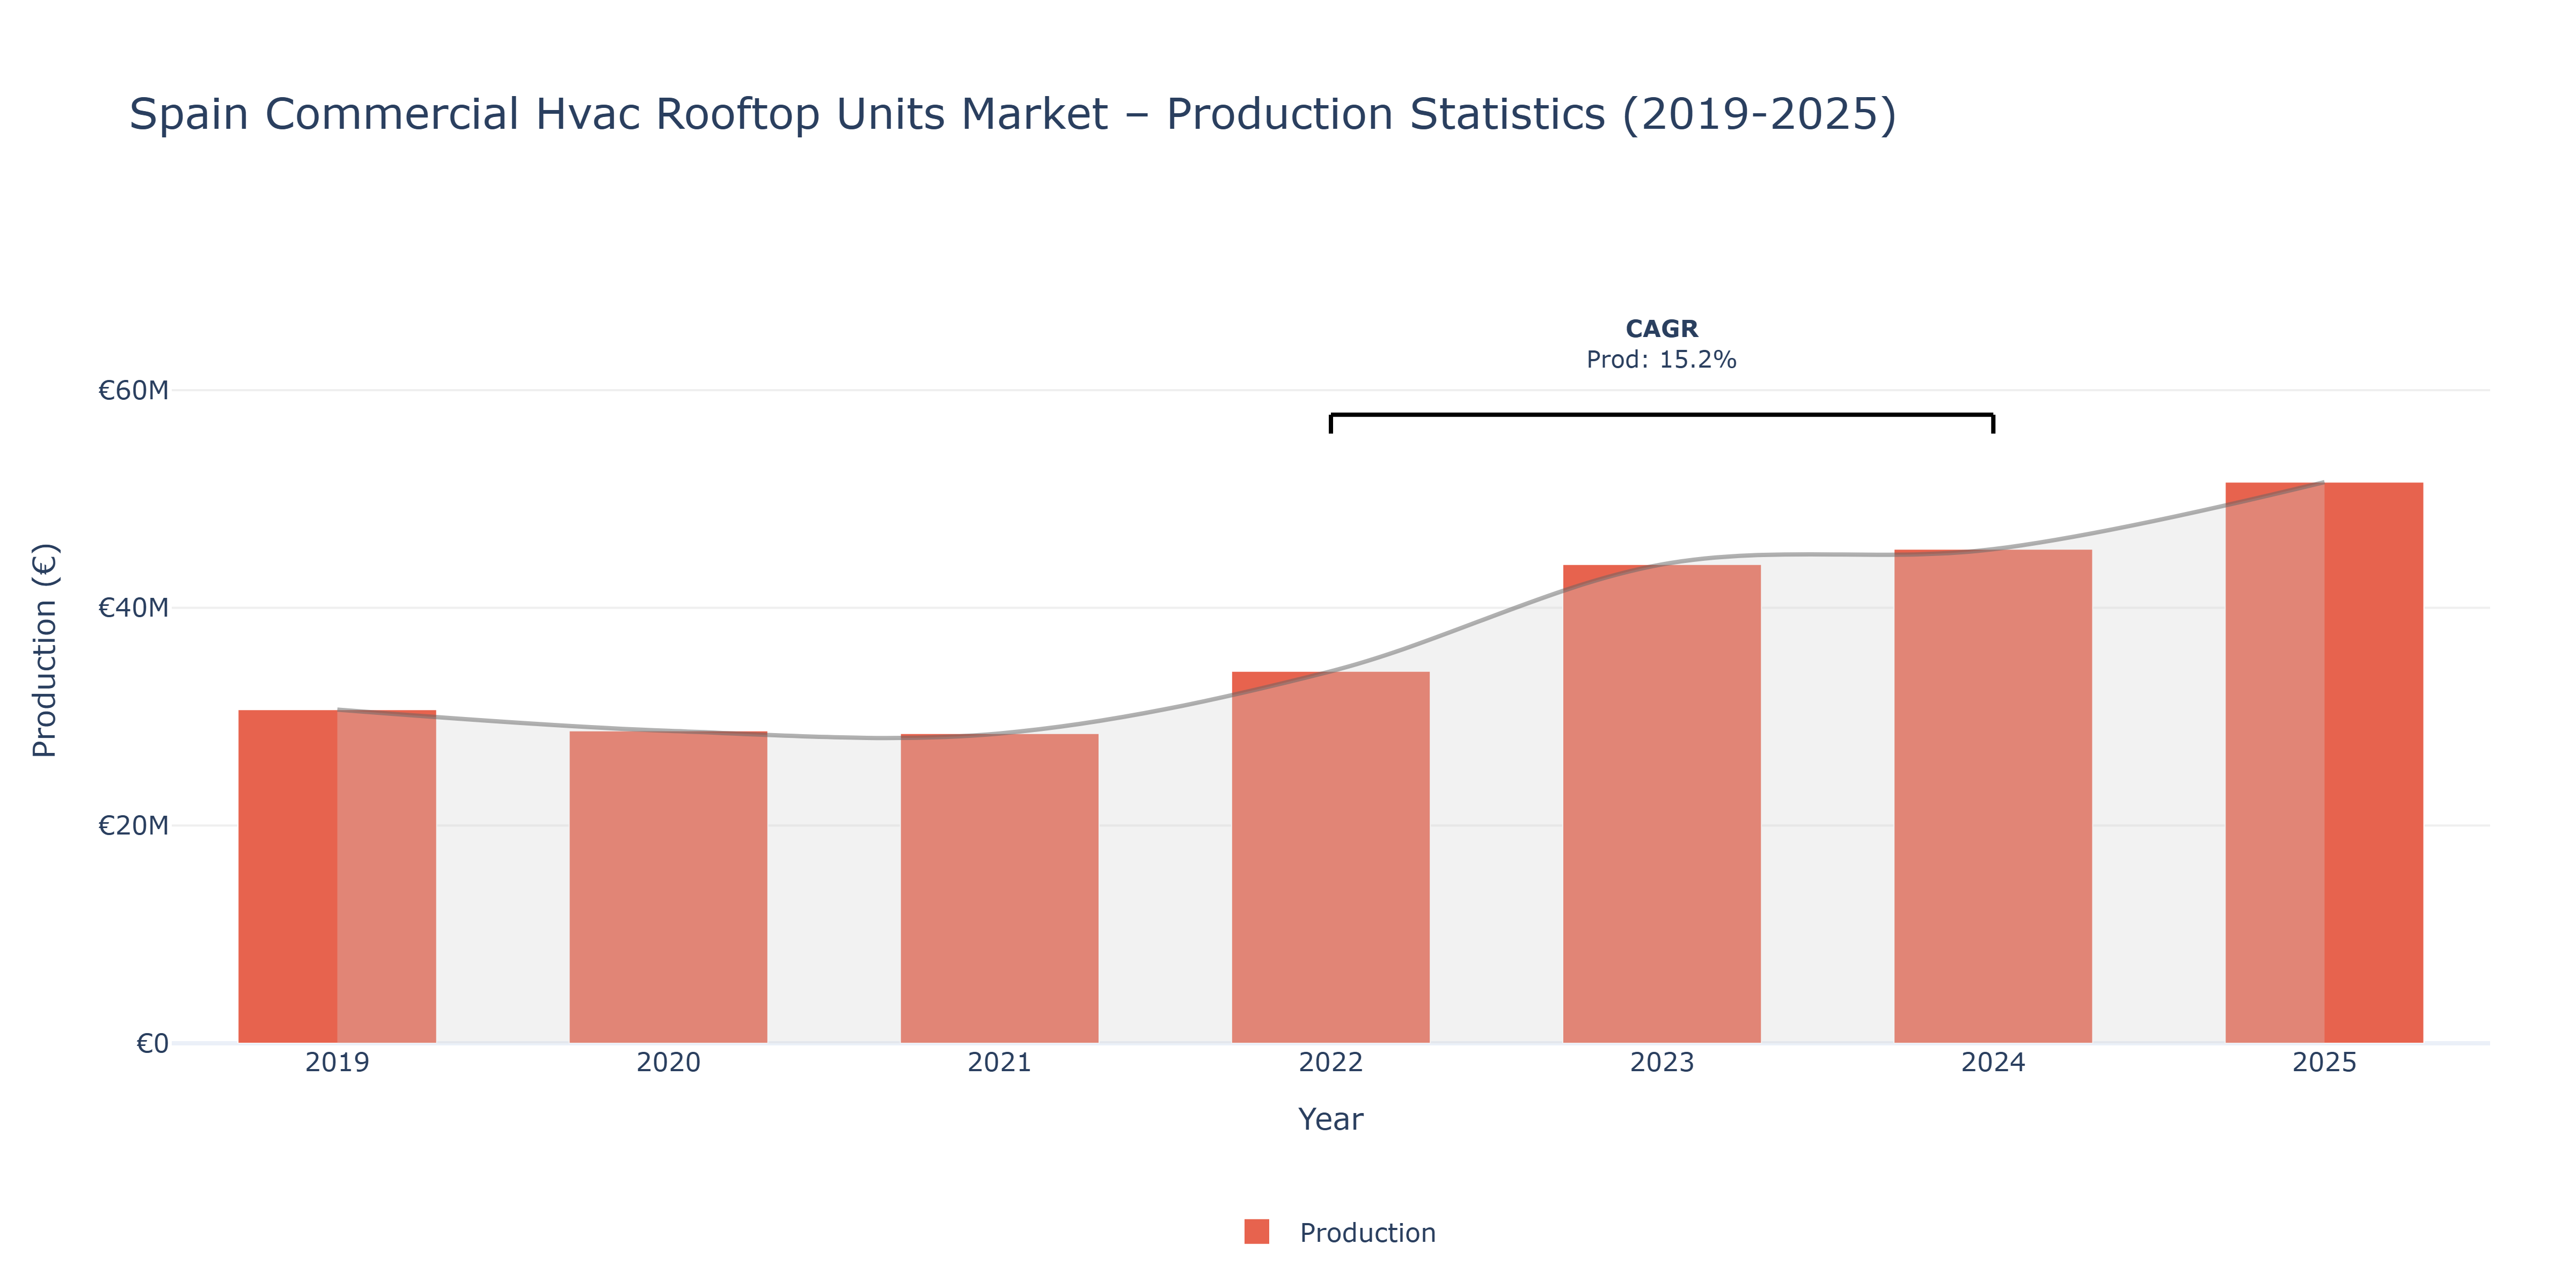The image size is (2576, 1288).
Task: Click the chart title text
Action: click(1013, 114)
